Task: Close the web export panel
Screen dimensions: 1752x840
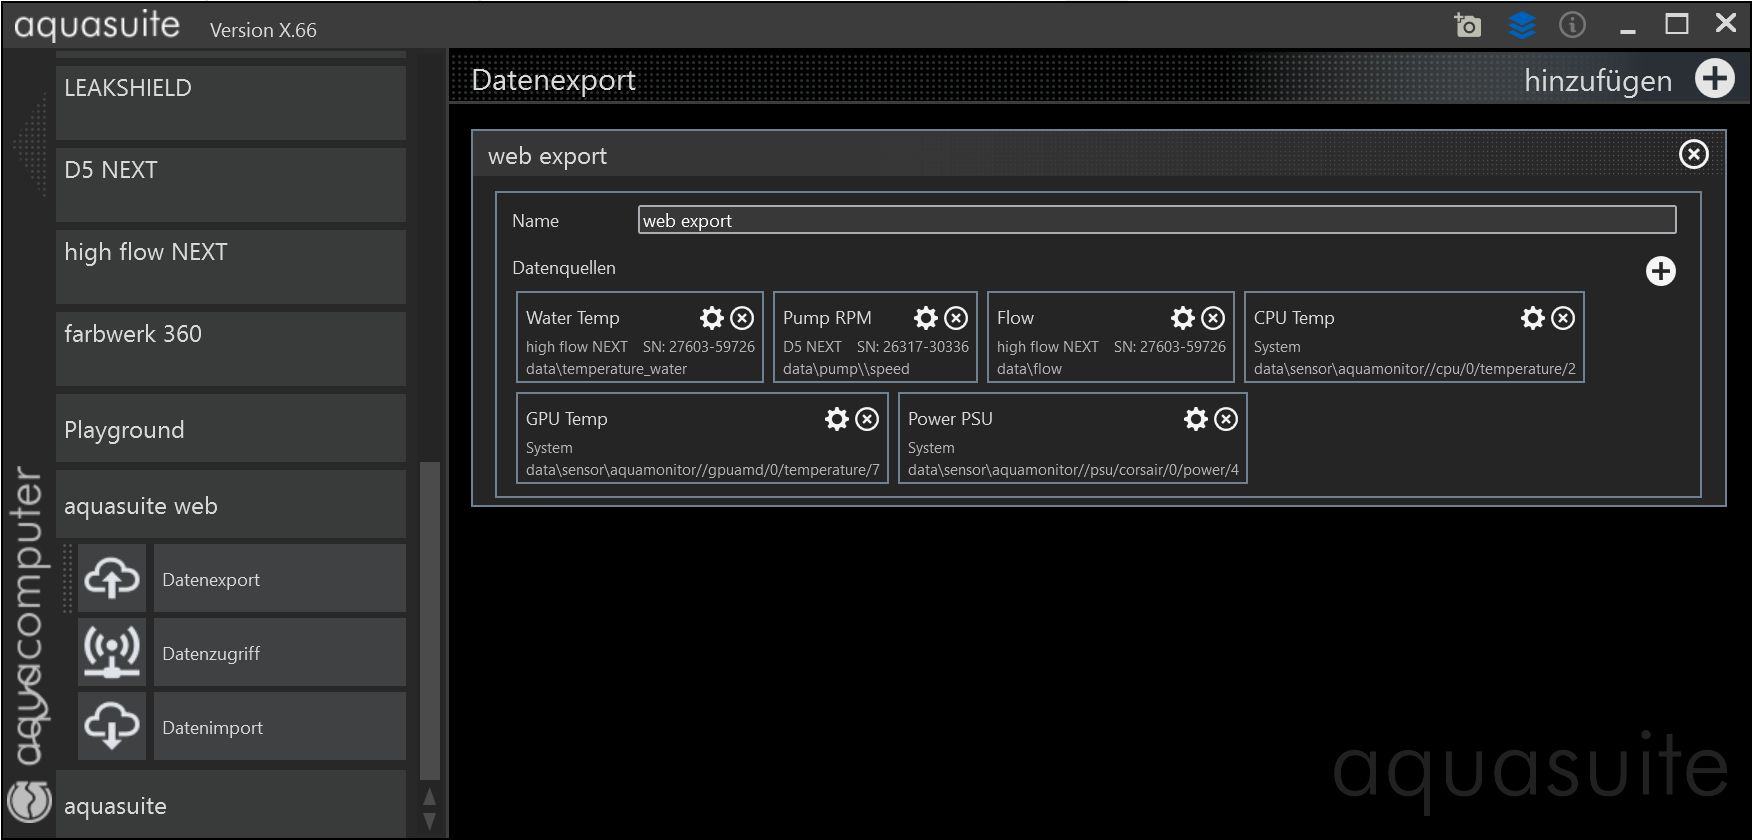Action: pyautogui.click(x=1693, y=154)
